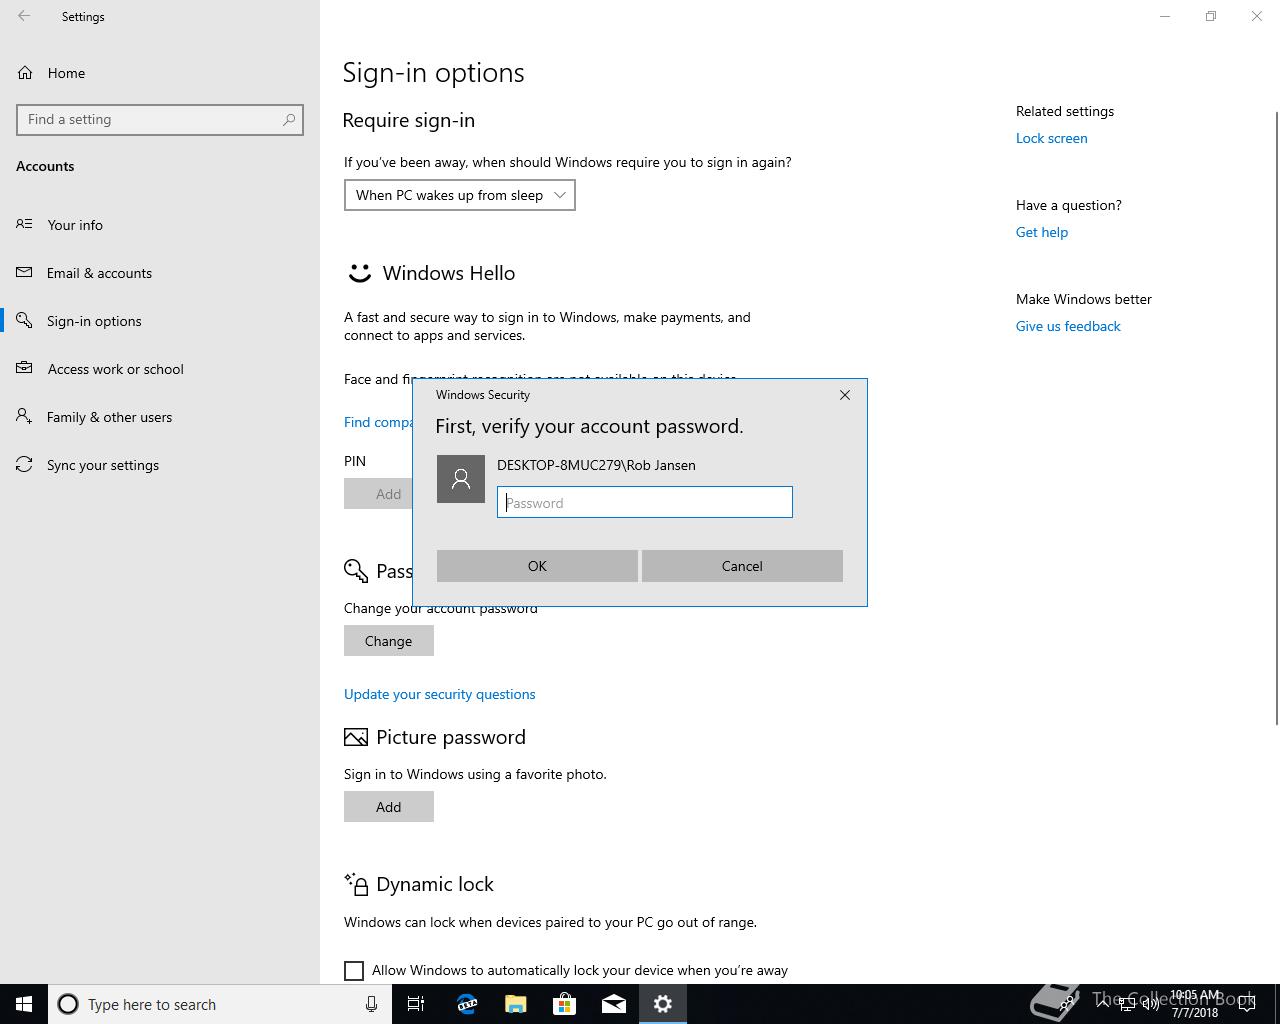Click the Sync your settings icon

(24, 464)
